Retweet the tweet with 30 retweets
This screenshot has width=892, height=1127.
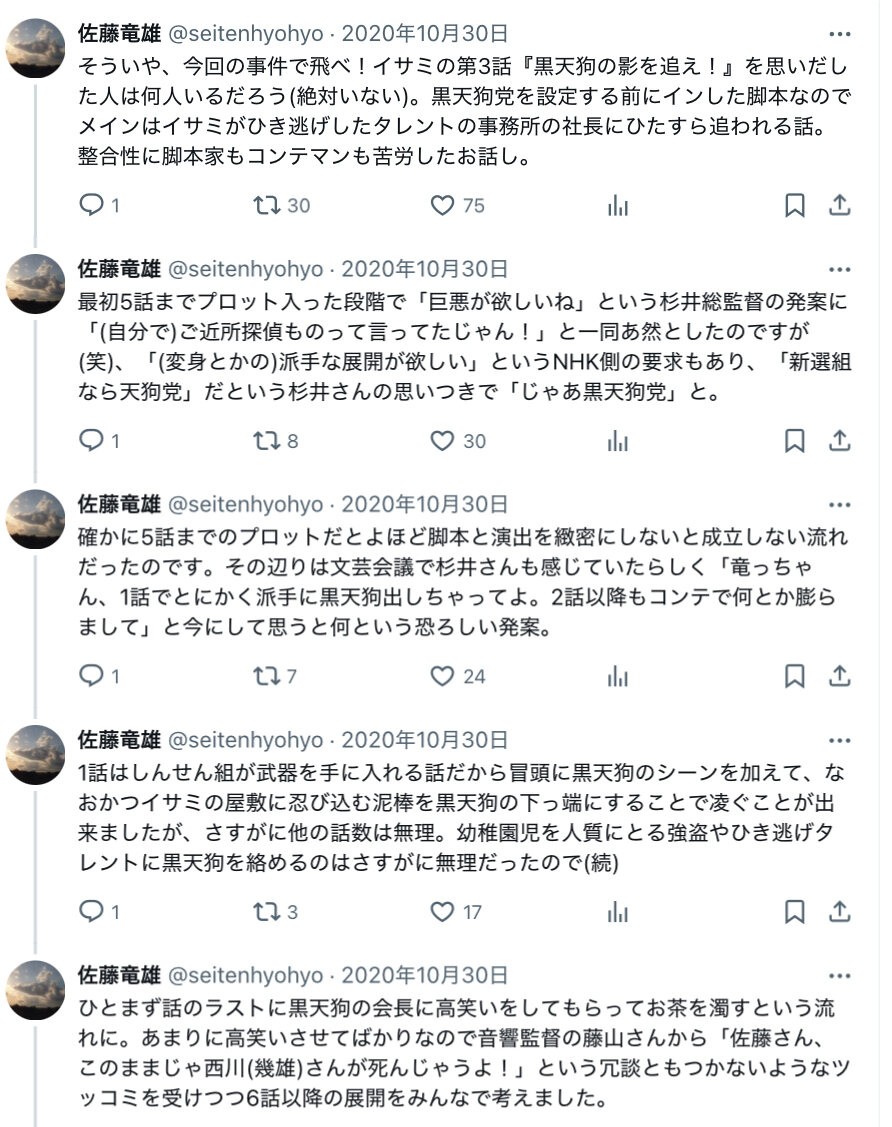pyautogui.click(x=266, y=206)
